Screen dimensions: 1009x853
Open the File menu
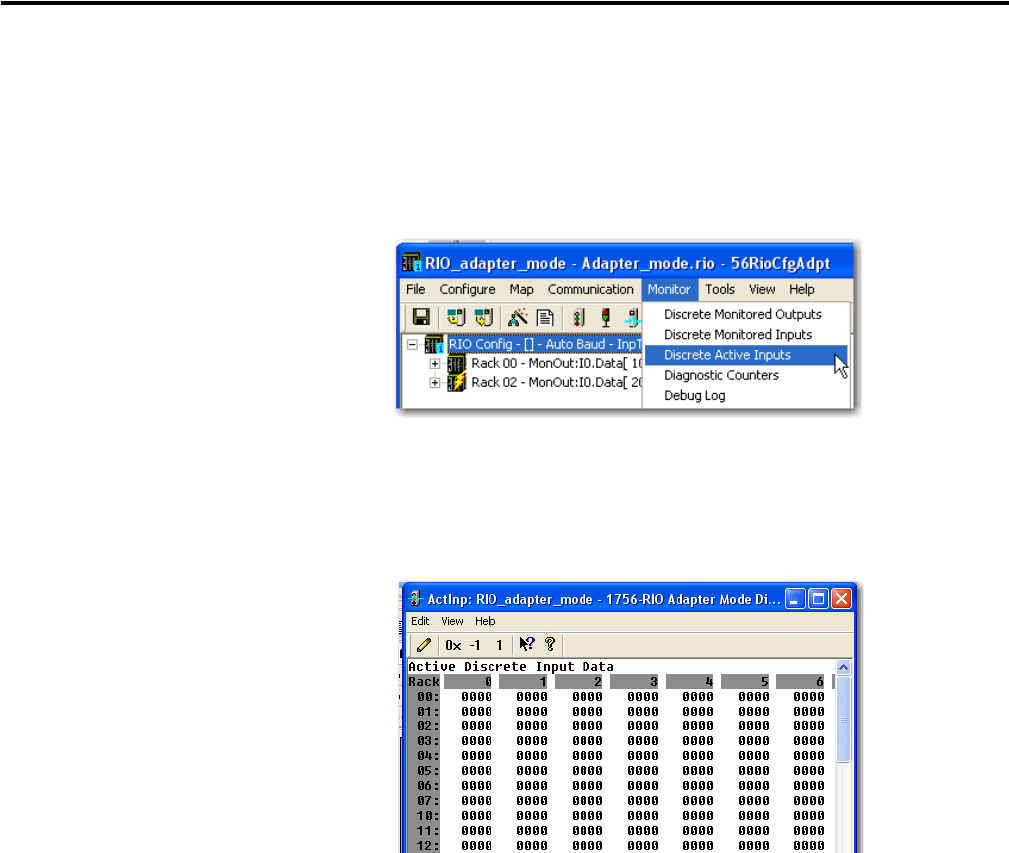click(x=416, y=289)
